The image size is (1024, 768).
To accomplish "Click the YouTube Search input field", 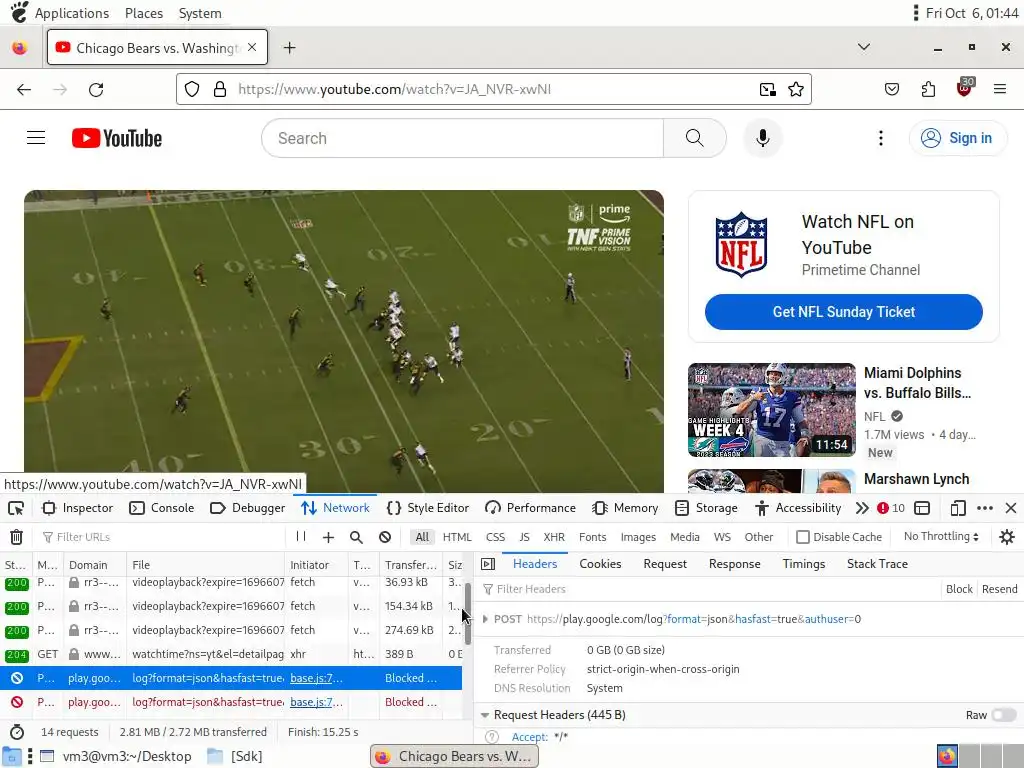I will pos(462,138).
